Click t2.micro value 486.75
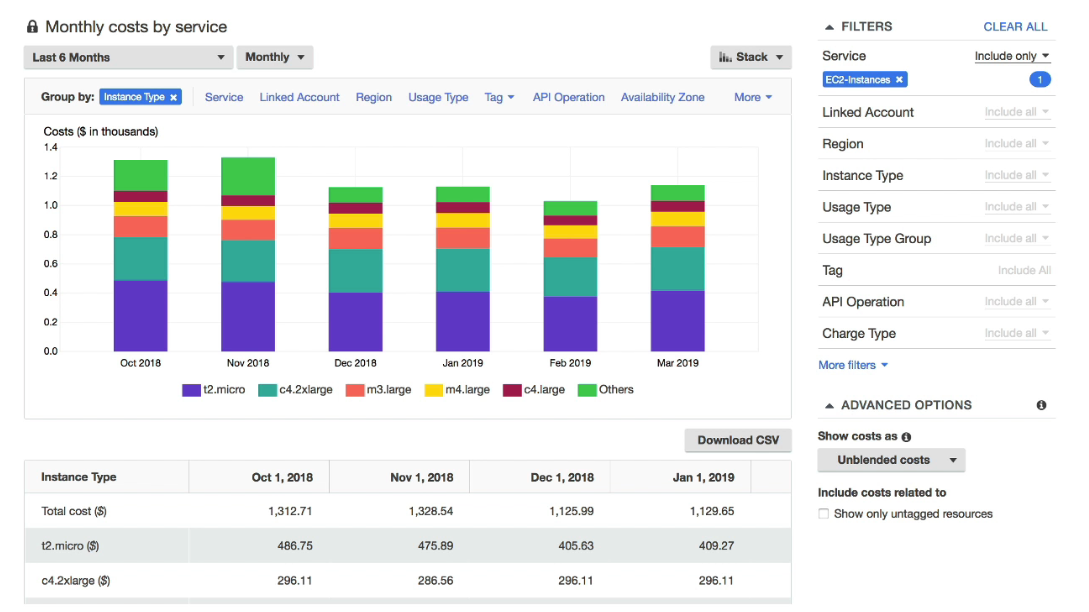The image size is (1089, 612). (295, 546)
